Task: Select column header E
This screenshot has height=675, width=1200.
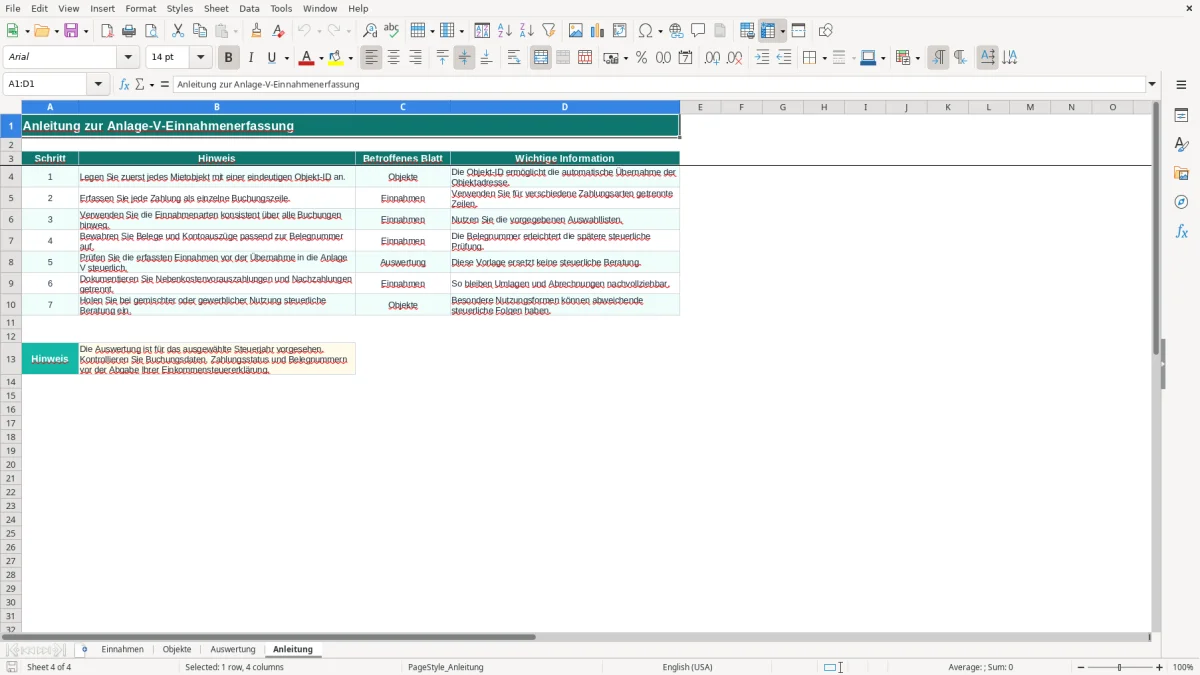Action: [700, 107]
